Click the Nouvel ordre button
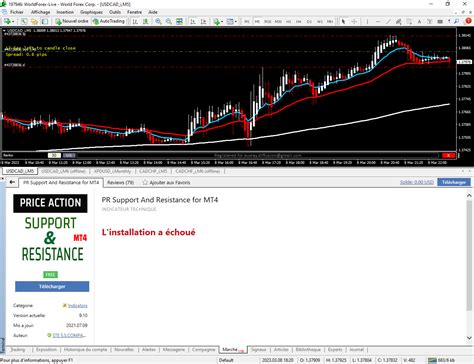Image resolution: width=474 pixels, height=364 pixels. coord(72,21)
